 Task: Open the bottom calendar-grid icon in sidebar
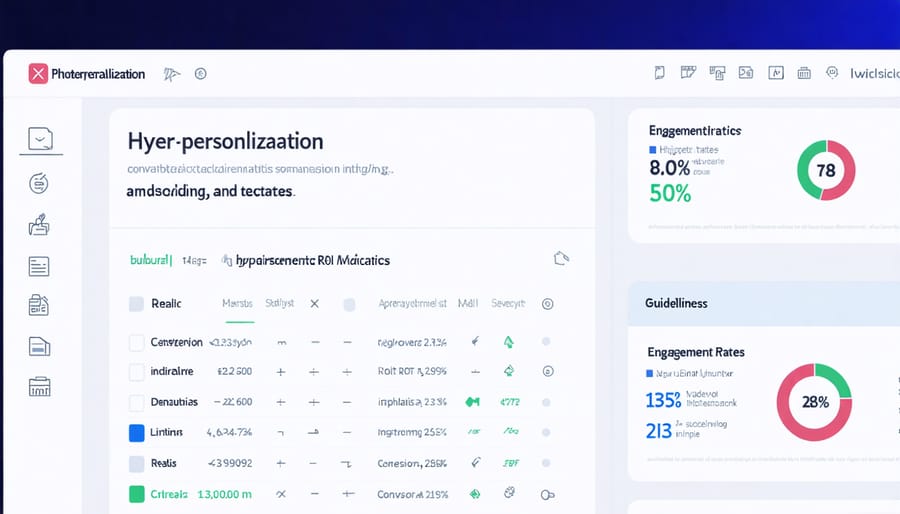[40, 387]
